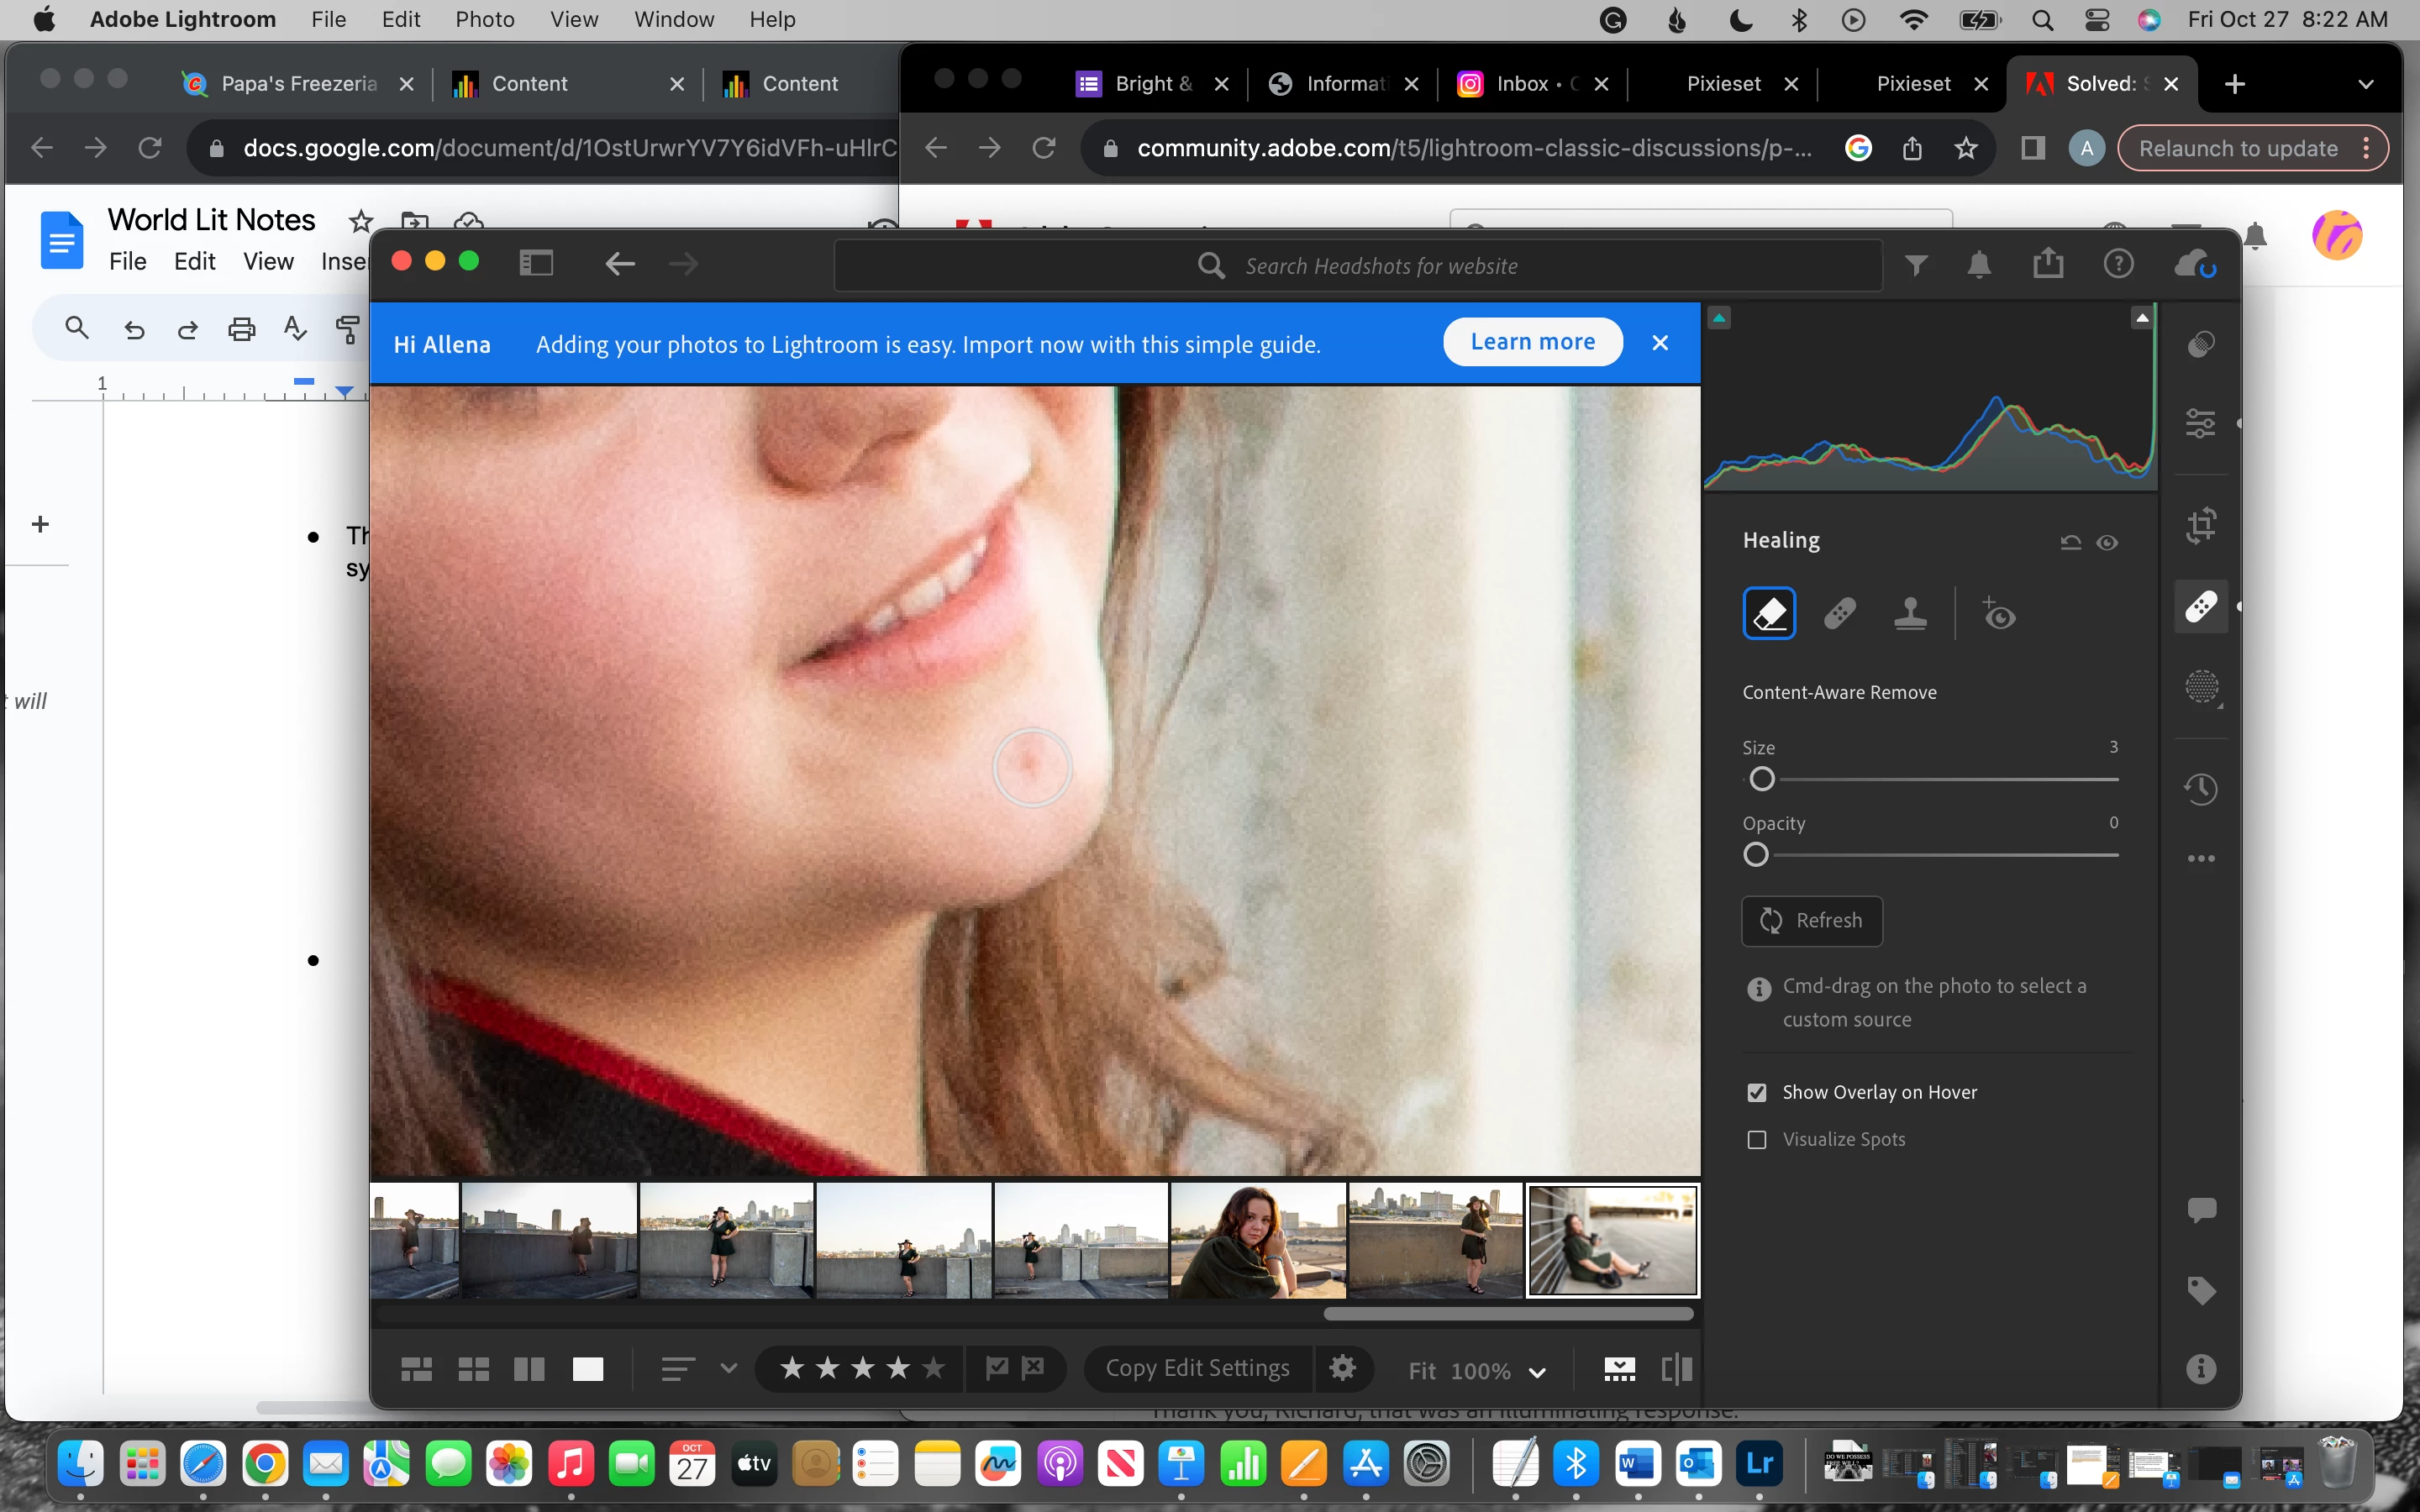Enable the Visualize Spots checkbox

coord(1757,1140)
